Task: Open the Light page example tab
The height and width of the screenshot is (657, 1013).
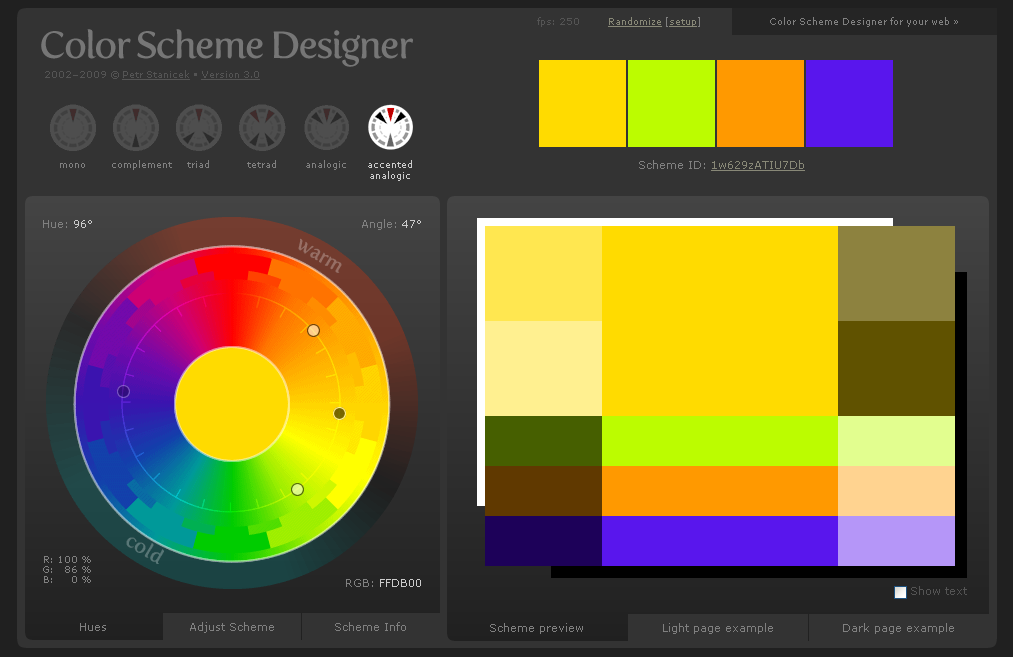Action: [x=717, y=628]
